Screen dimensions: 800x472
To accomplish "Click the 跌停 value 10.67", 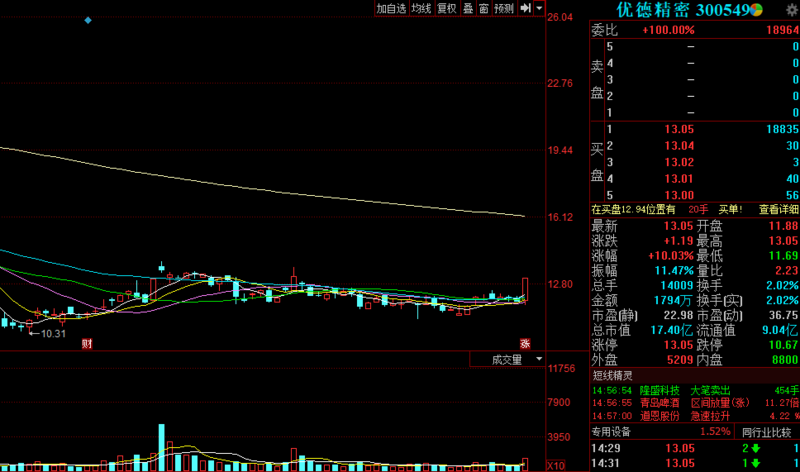I will [x=784, y=345].
